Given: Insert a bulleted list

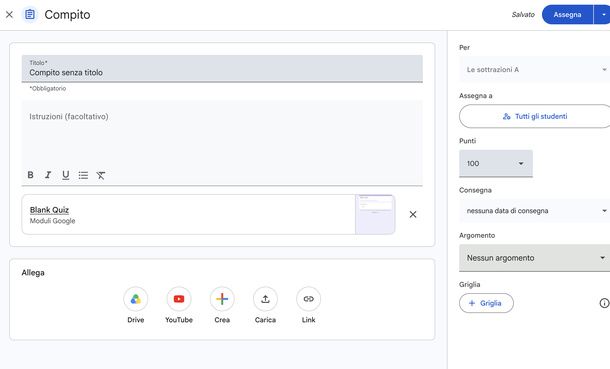Looking at the screenshot, I should coord(83,175).
